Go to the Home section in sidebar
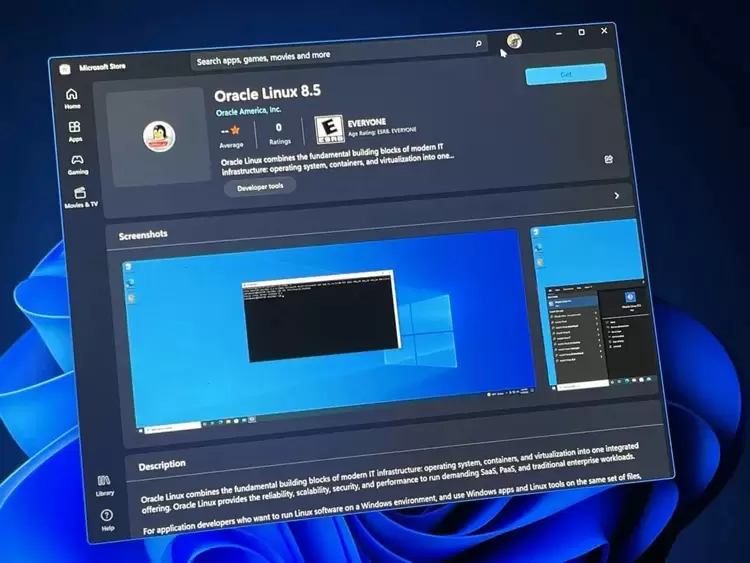The height and width of the screenshot is (563, 750). pyautogui.click(x=71, y=98)
